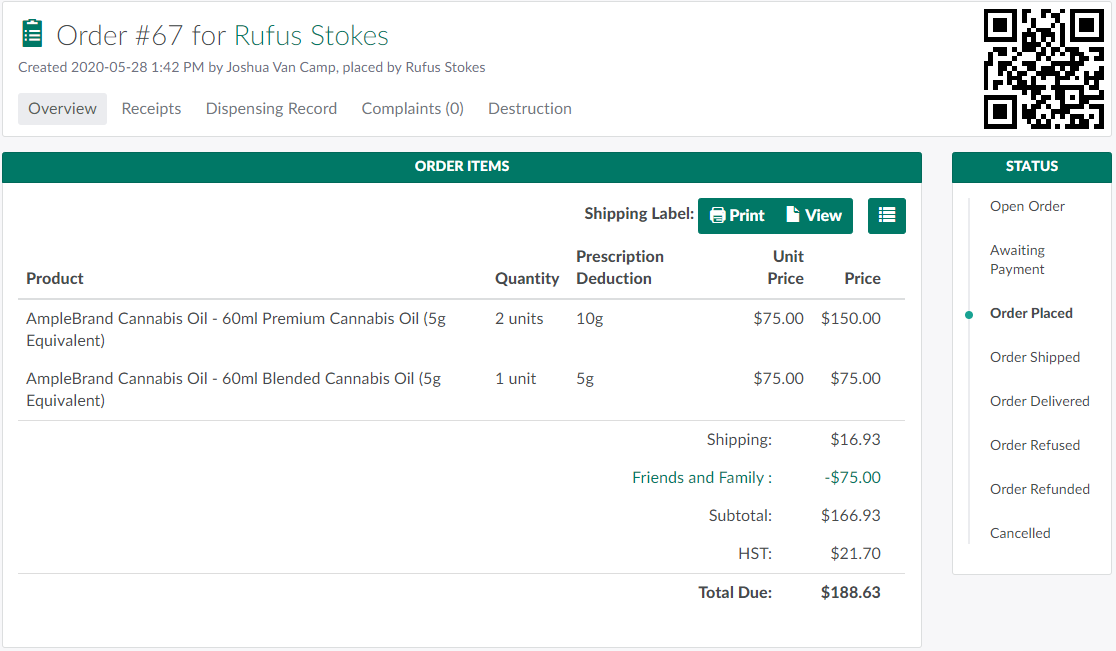Switch to the Receipts tab

(151, 109)
